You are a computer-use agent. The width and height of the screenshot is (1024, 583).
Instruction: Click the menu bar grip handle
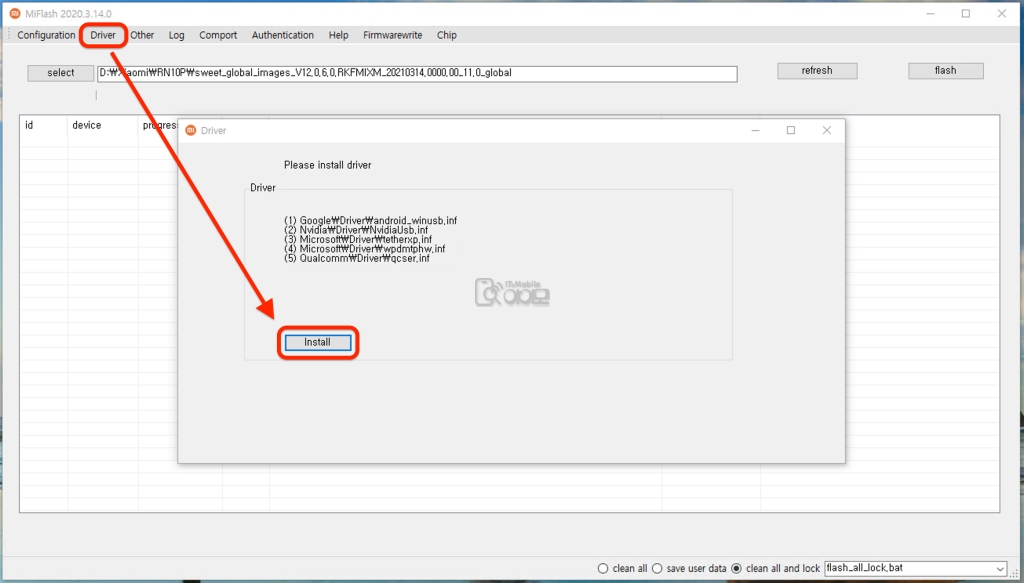[9, 35]
